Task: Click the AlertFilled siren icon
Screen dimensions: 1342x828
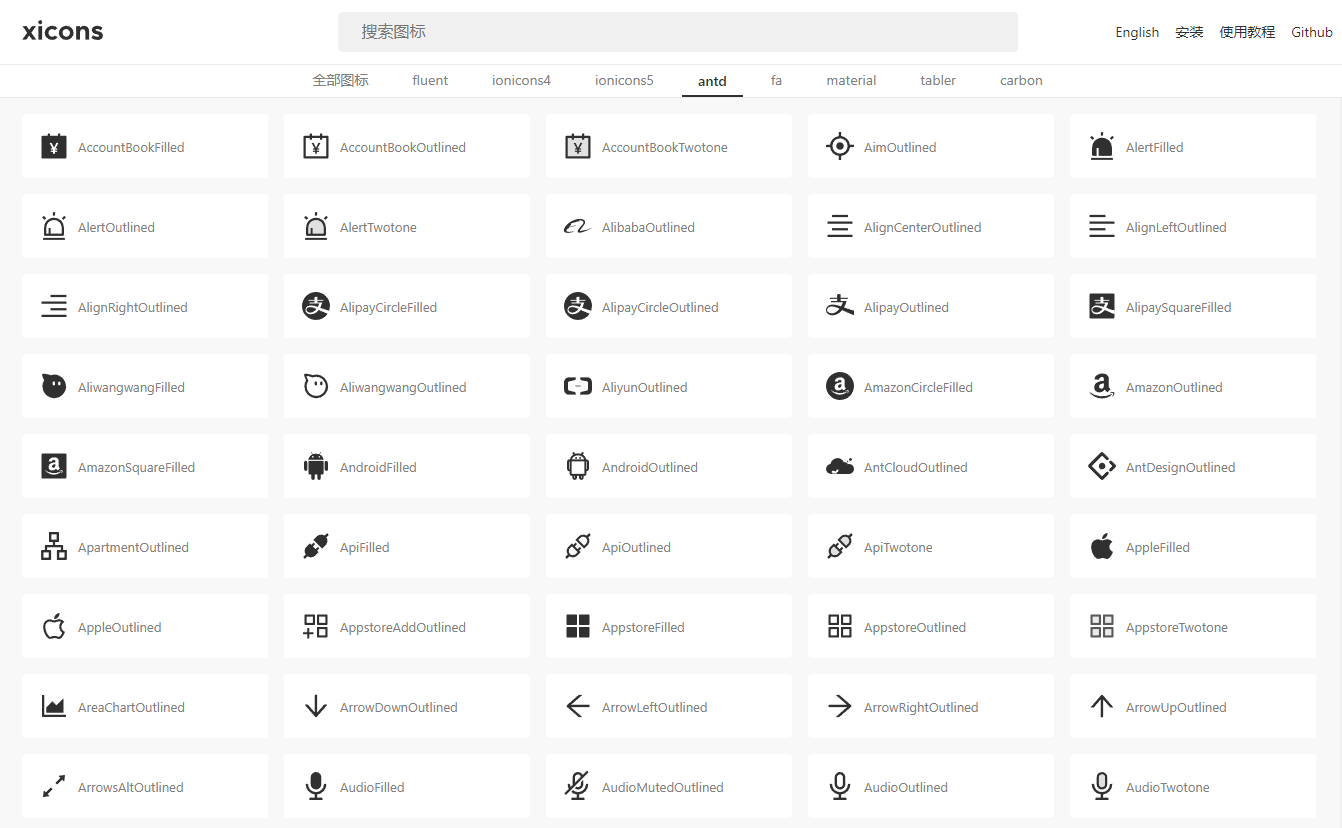Action: (1102, 147)
